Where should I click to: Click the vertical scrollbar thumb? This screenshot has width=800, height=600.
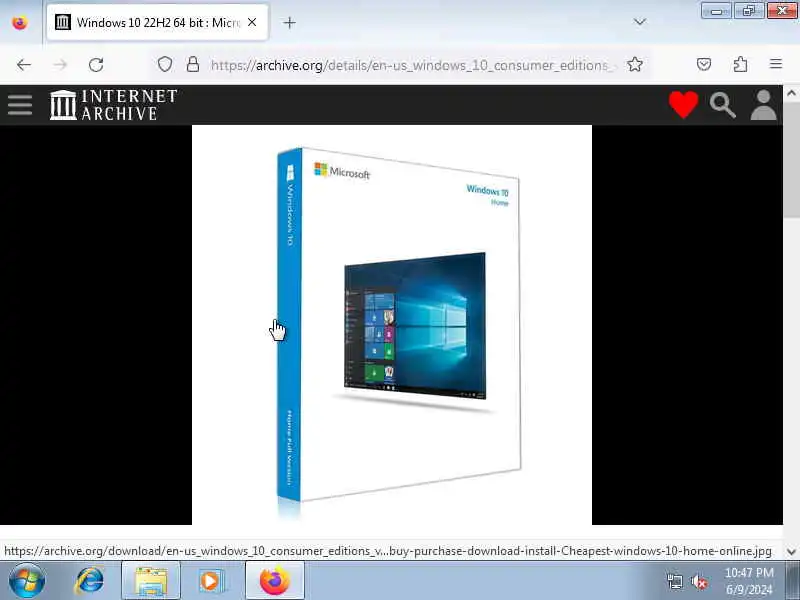pyautogui.click(x=791, y=160)
